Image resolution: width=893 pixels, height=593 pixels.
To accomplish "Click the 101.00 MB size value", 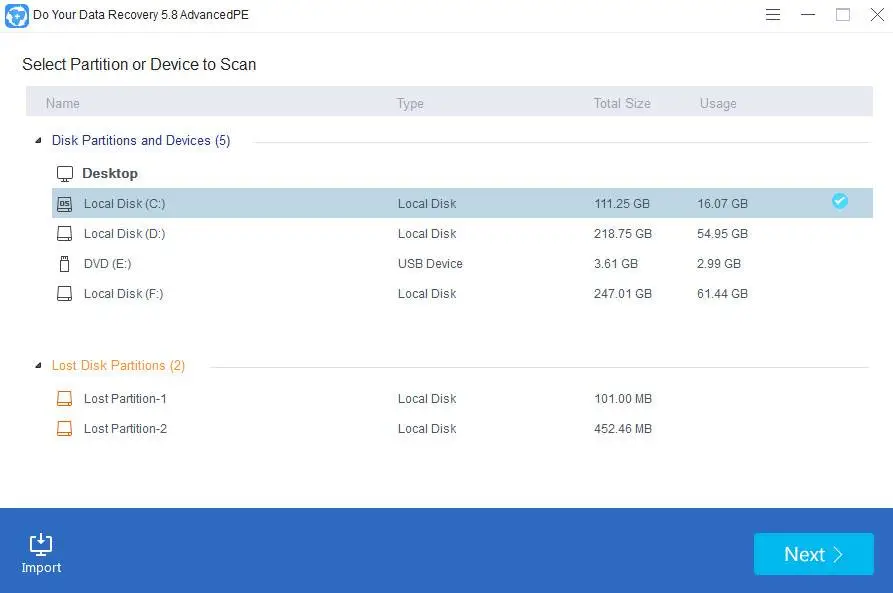I will (622, 399).
